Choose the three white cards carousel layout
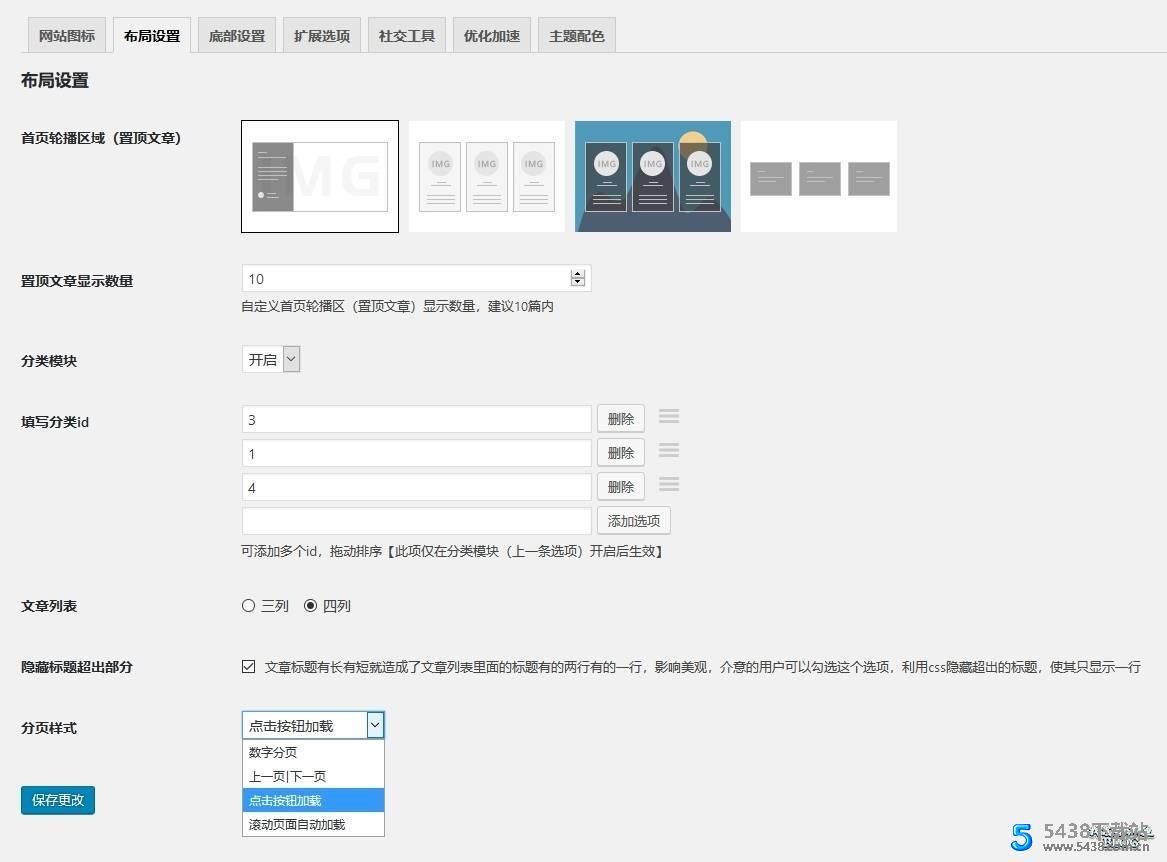 (x=487, y=177)
